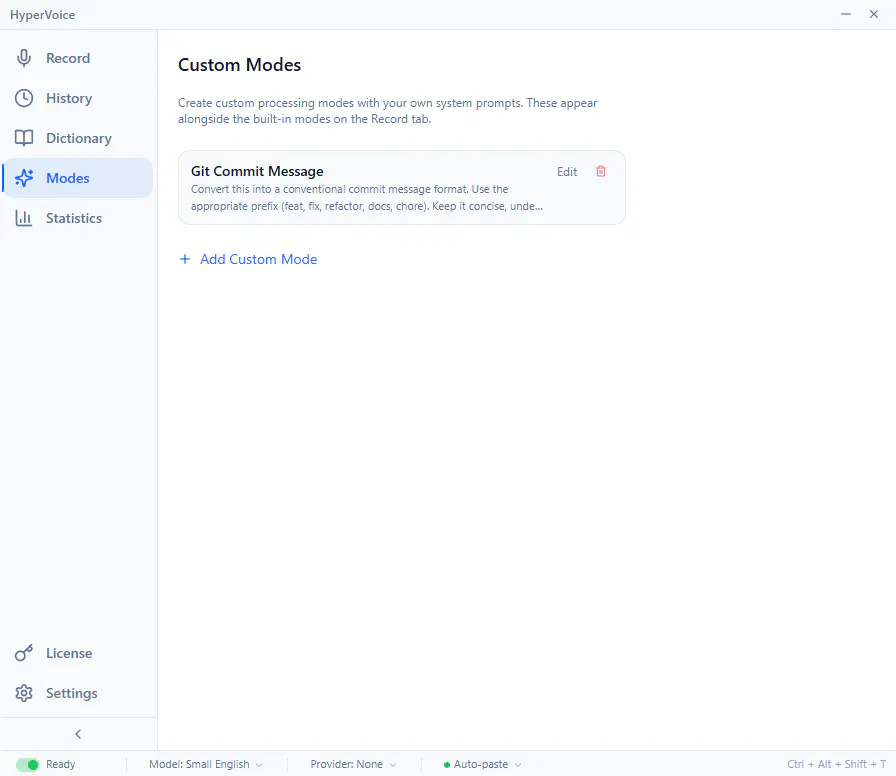896x776 pixels.
Task: Open the Auto-paste dropdown
Action: coord(482,765)
